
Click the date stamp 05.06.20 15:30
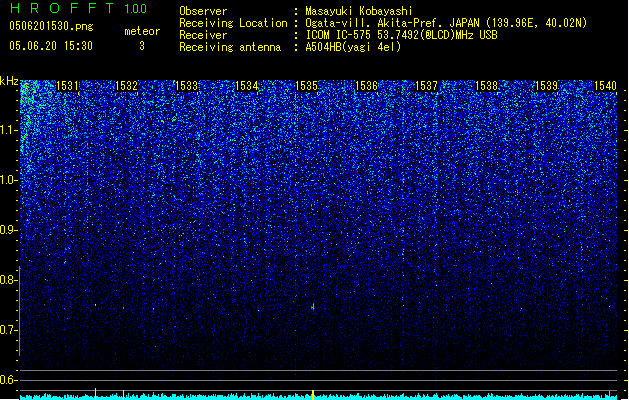(51, 46)
